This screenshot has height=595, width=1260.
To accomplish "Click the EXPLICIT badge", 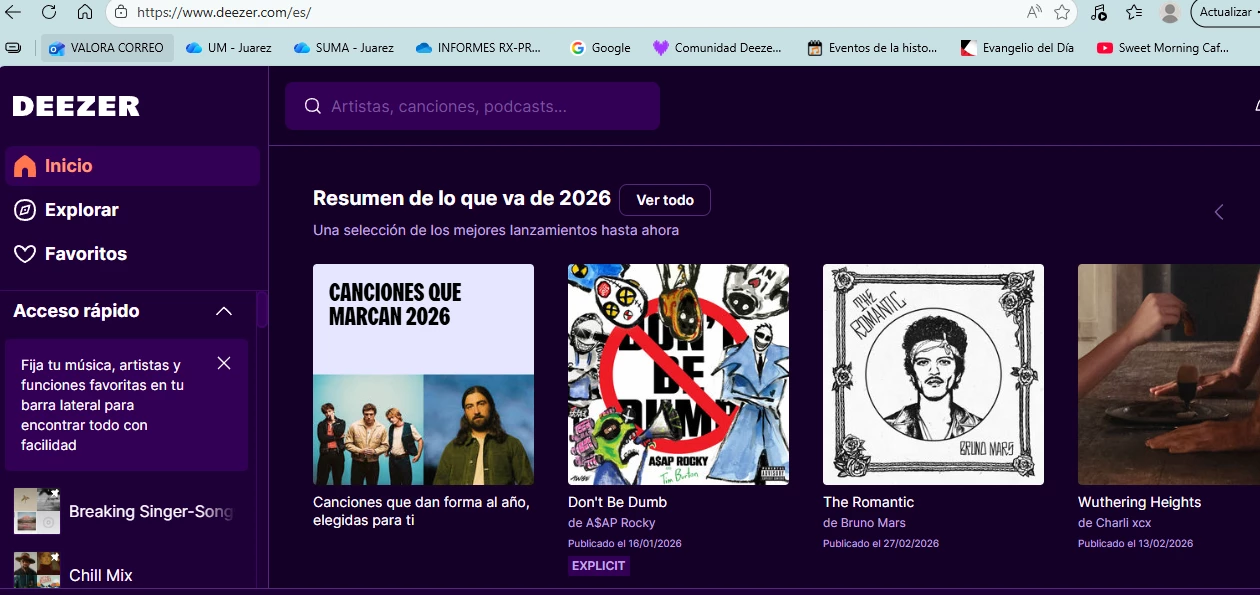I will [599, 566].
